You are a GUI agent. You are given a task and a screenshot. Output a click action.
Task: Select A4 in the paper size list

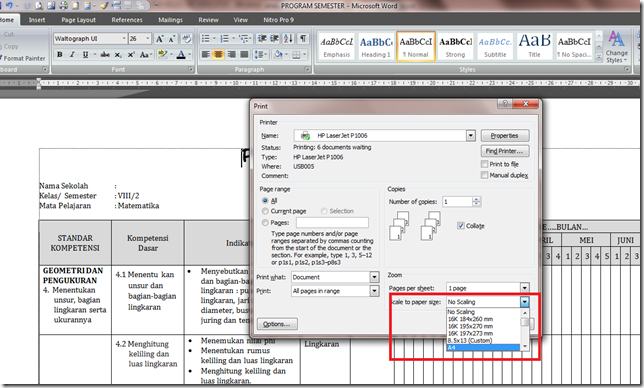click(x=483, y=348)
